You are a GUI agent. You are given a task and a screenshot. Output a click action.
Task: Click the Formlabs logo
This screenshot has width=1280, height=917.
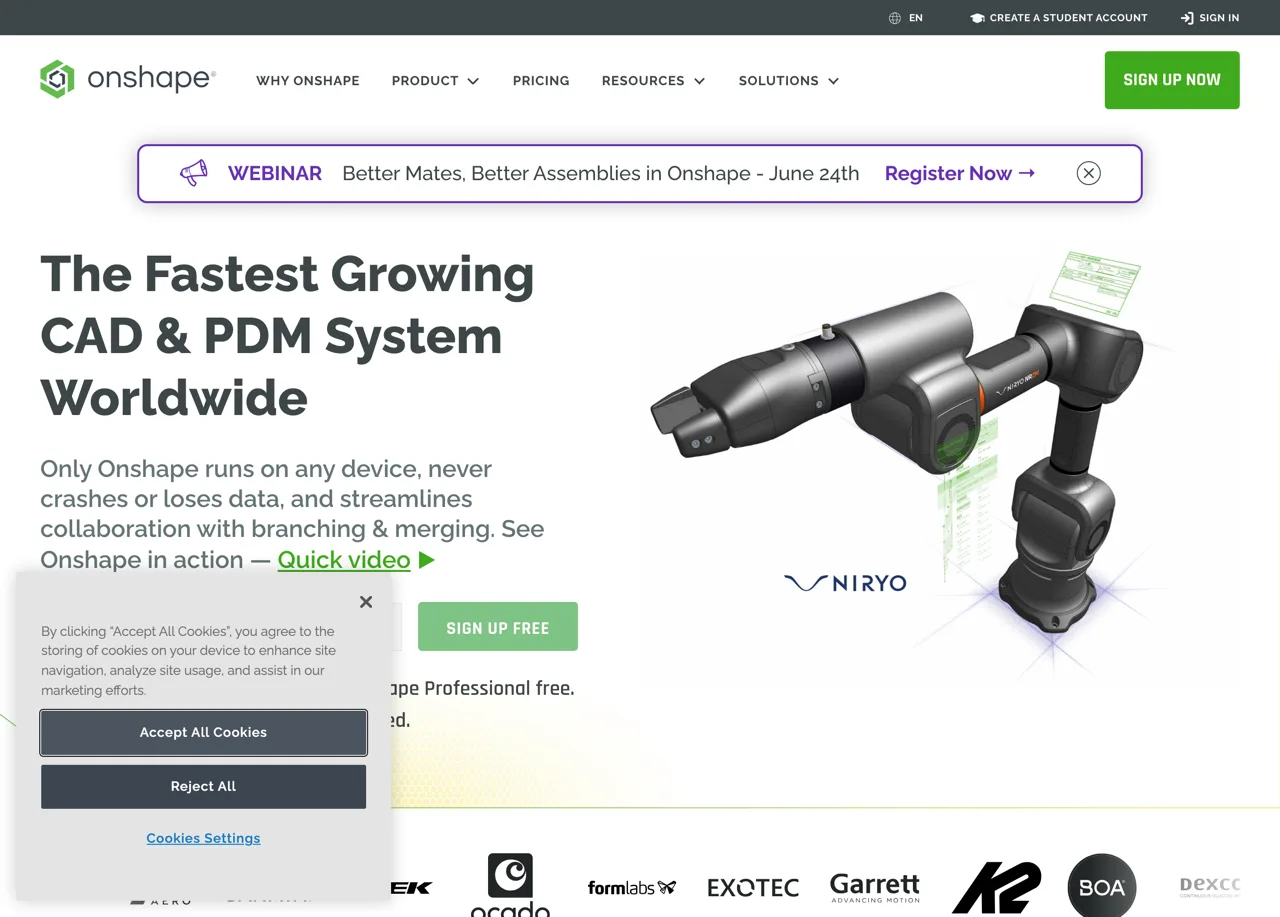coord(632,887)
